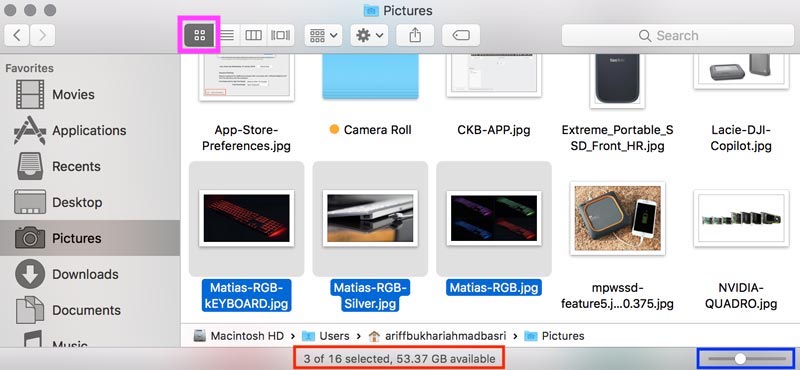Click ariffbukhariahmadbasri in the path bar
Viewport: 800px width, 370px height.
coord(438,336)
